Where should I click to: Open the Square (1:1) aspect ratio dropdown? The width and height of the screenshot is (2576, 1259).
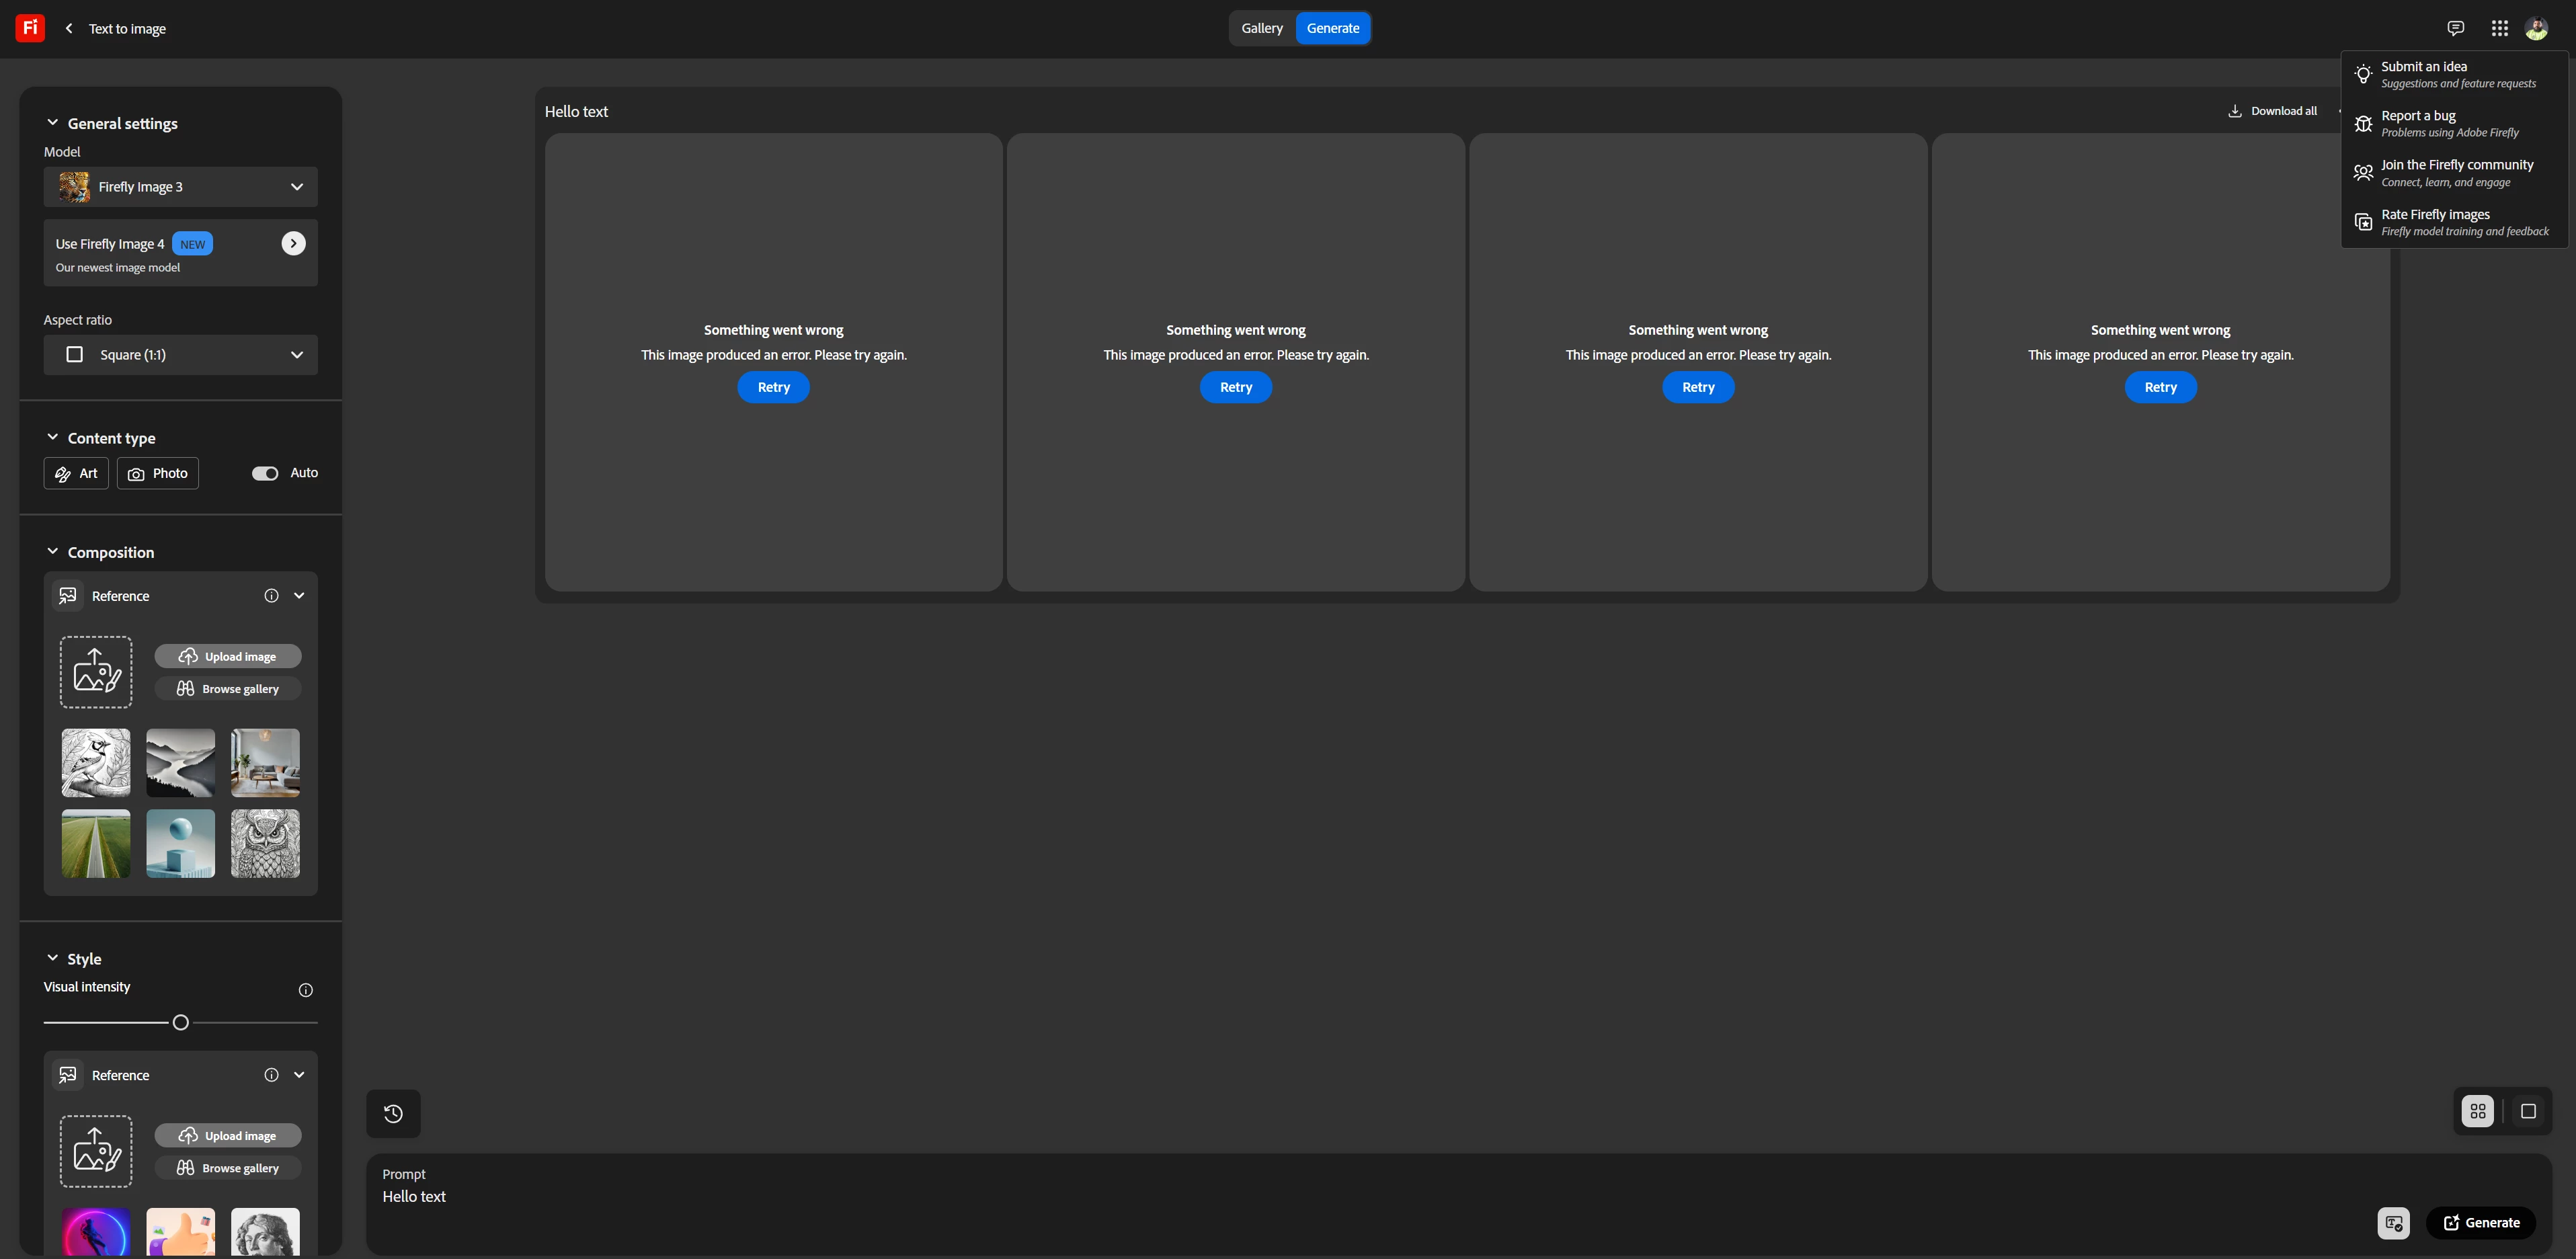click(x=180, y=355)
